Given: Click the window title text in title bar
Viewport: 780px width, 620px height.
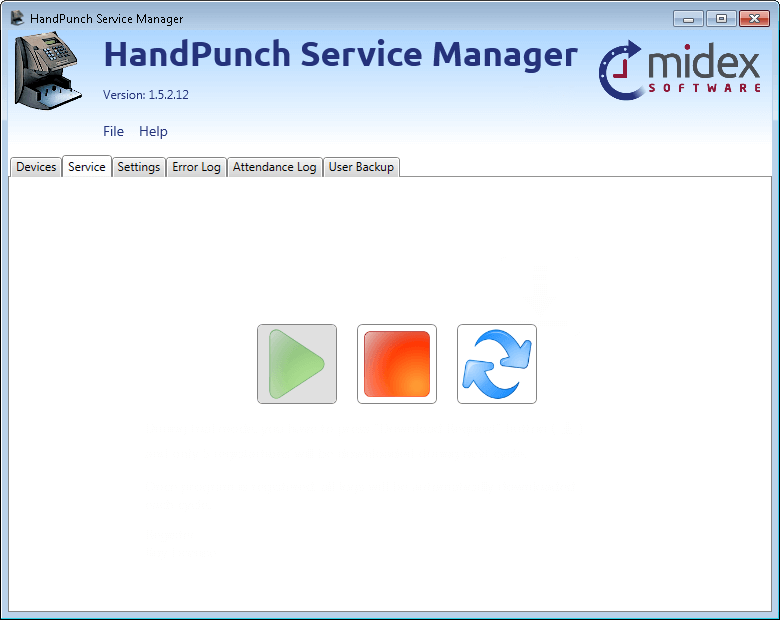Looking at the screenshot, I should point(106,19).
